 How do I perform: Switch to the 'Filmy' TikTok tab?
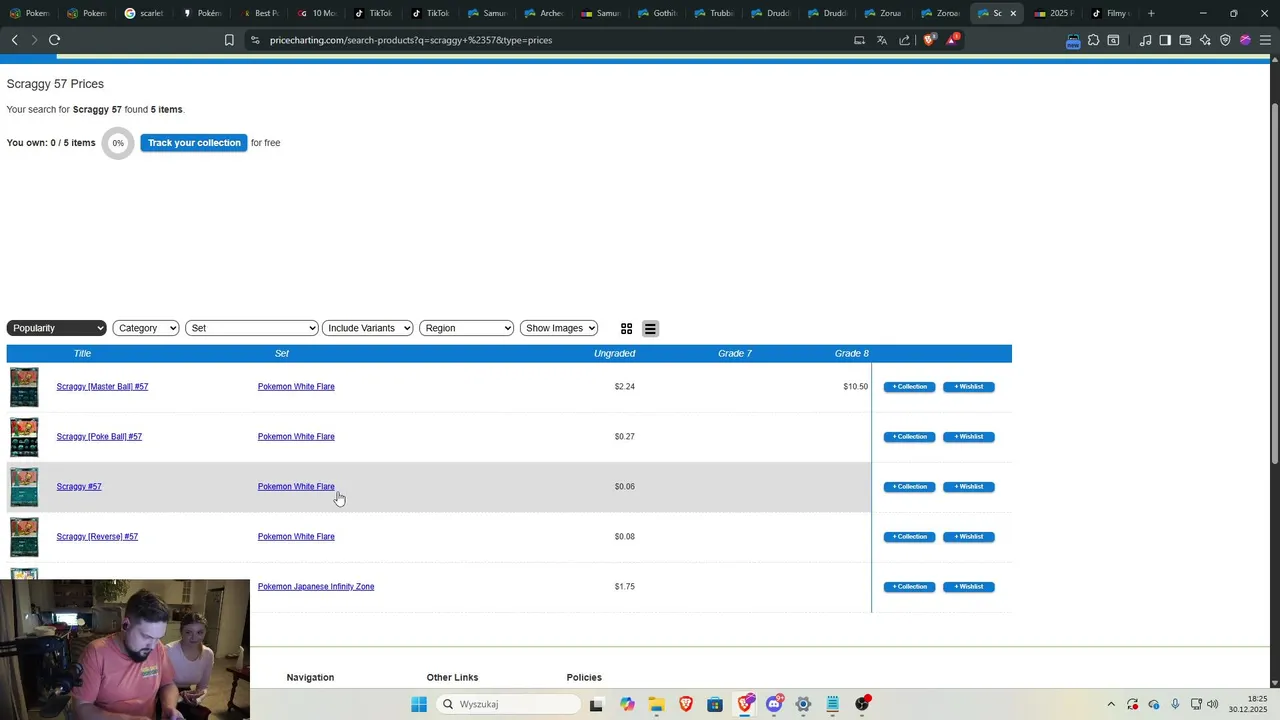1111,13
